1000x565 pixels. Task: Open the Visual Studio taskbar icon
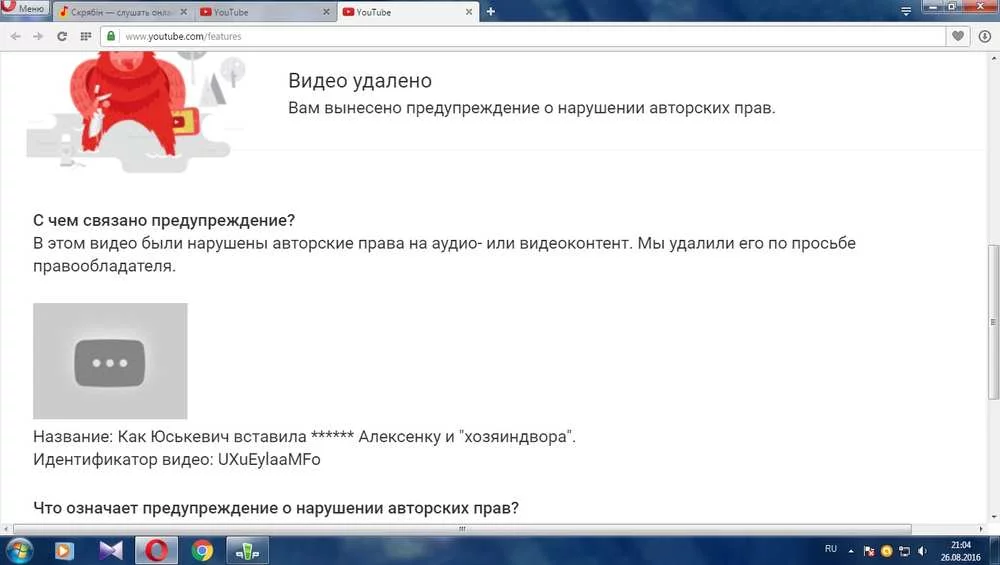(110, 550)
